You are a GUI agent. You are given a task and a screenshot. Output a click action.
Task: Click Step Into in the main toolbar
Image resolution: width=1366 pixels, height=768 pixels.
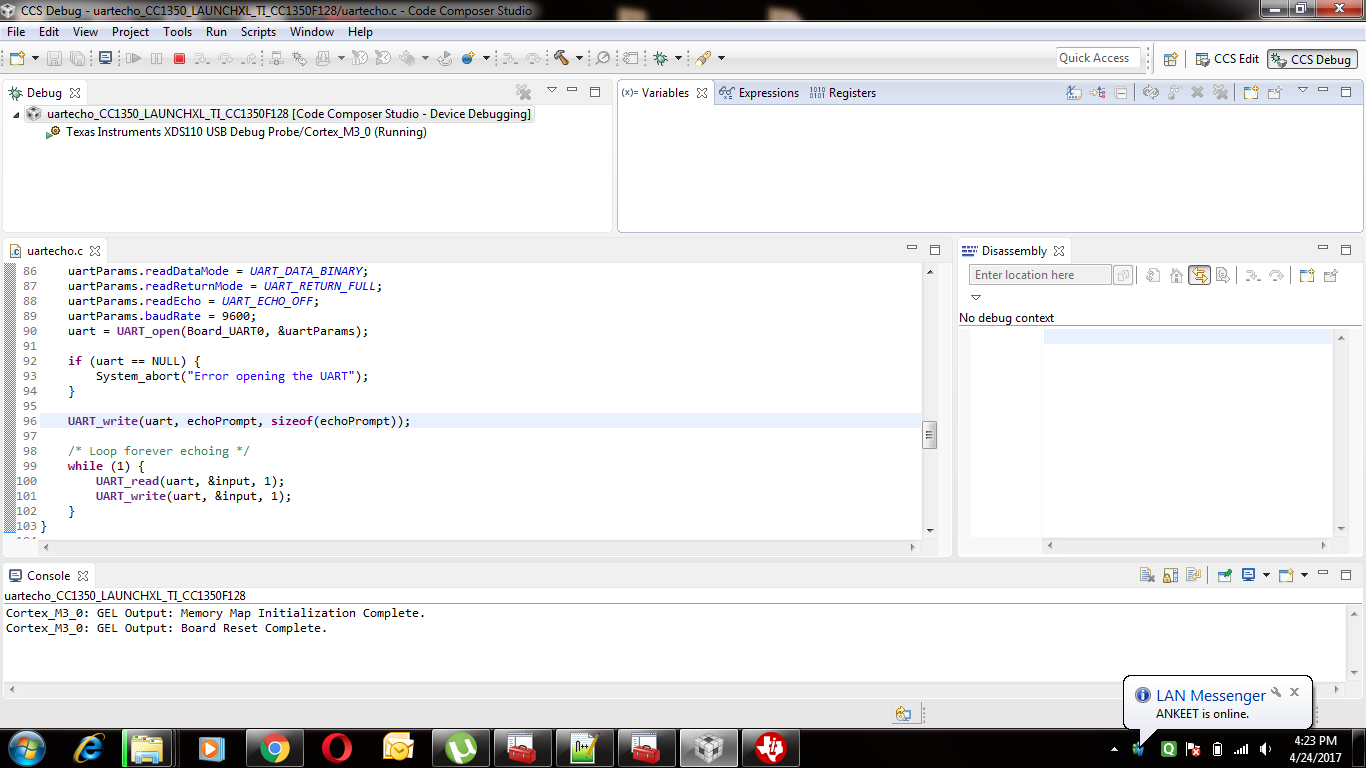[203, 59]
